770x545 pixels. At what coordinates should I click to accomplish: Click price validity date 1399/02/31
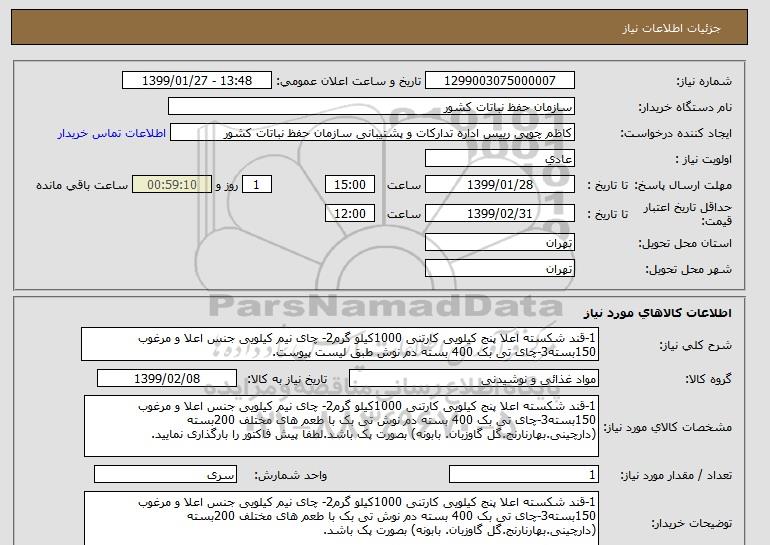point(499,214)
